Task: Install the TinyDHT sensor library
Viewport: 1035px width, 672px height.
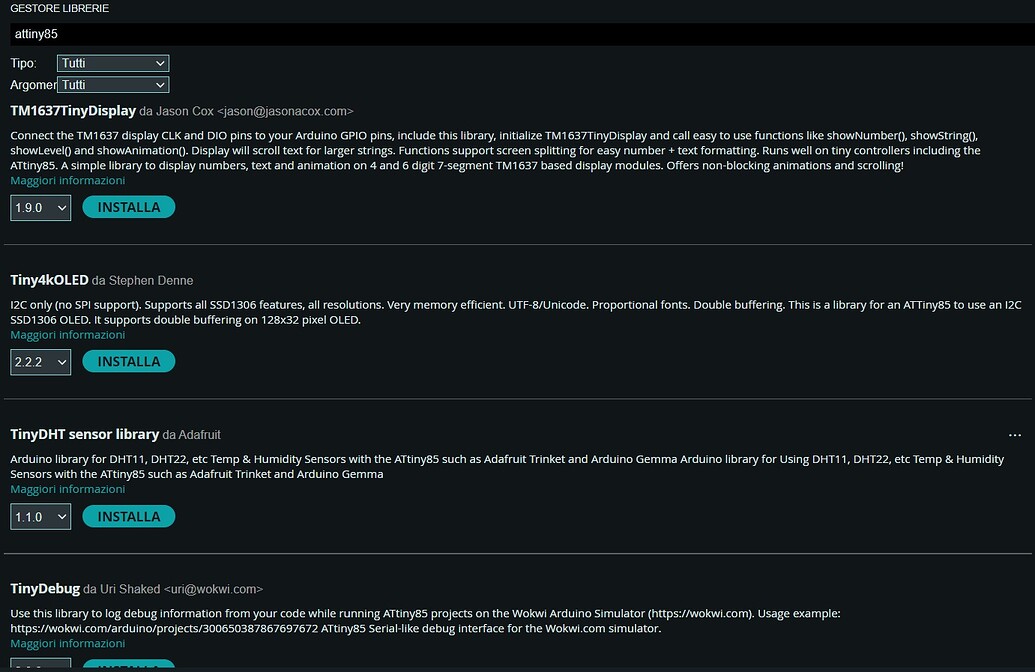Action: pyautogui.click(x=129, y=516)
